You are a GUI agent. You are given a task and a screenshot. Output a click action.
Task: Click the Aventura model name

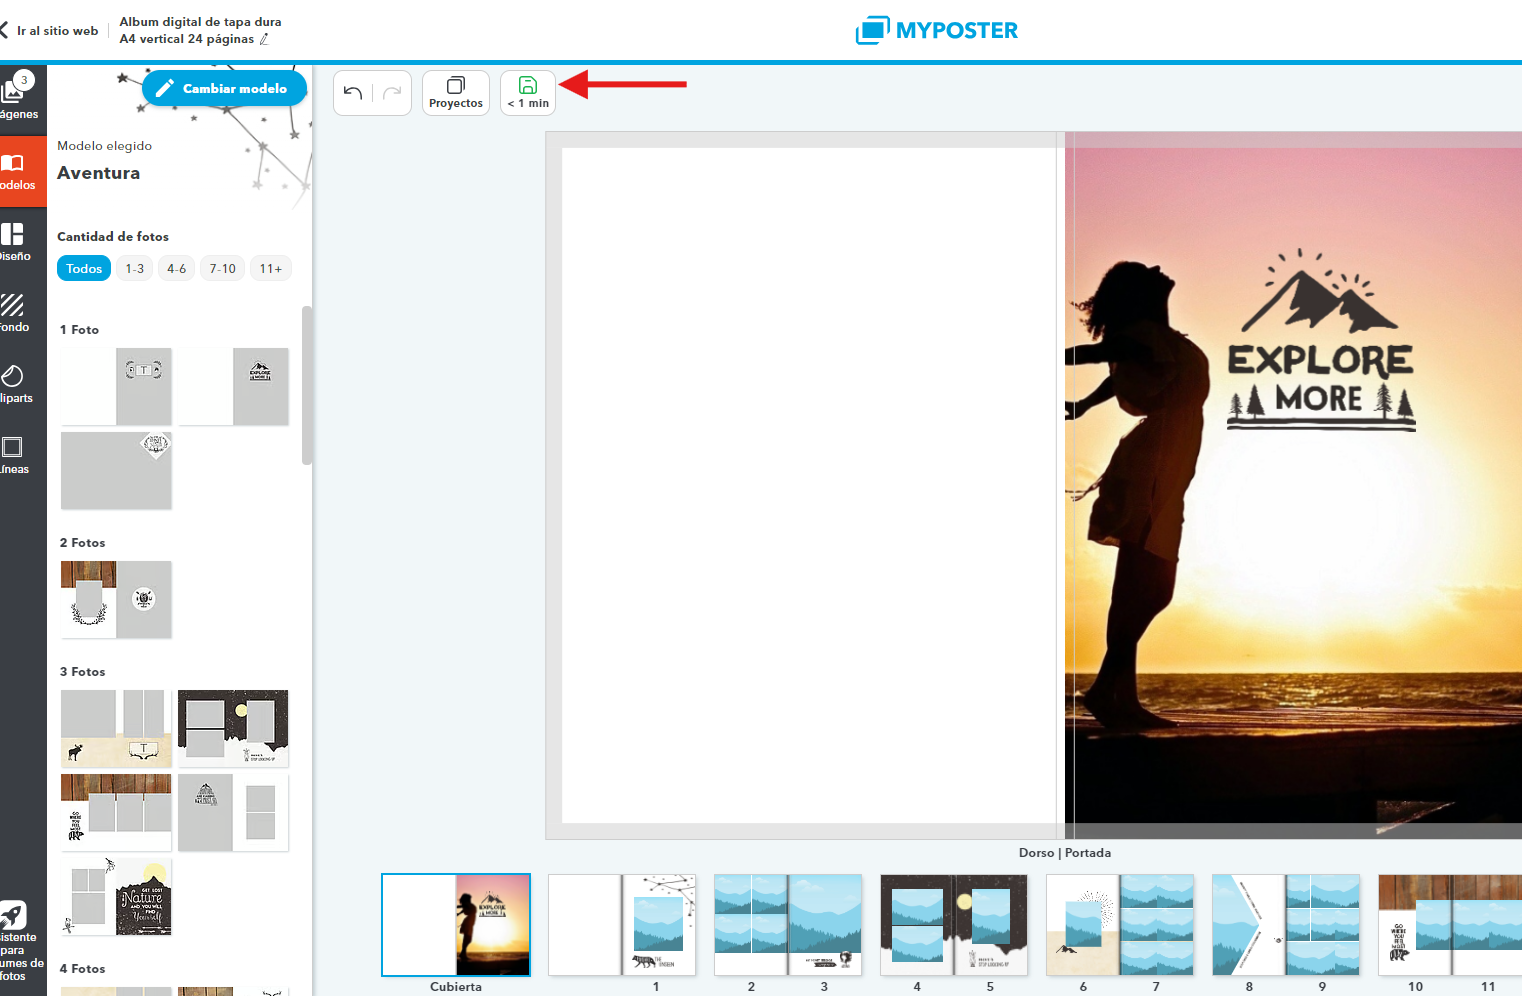coord(99,173)
